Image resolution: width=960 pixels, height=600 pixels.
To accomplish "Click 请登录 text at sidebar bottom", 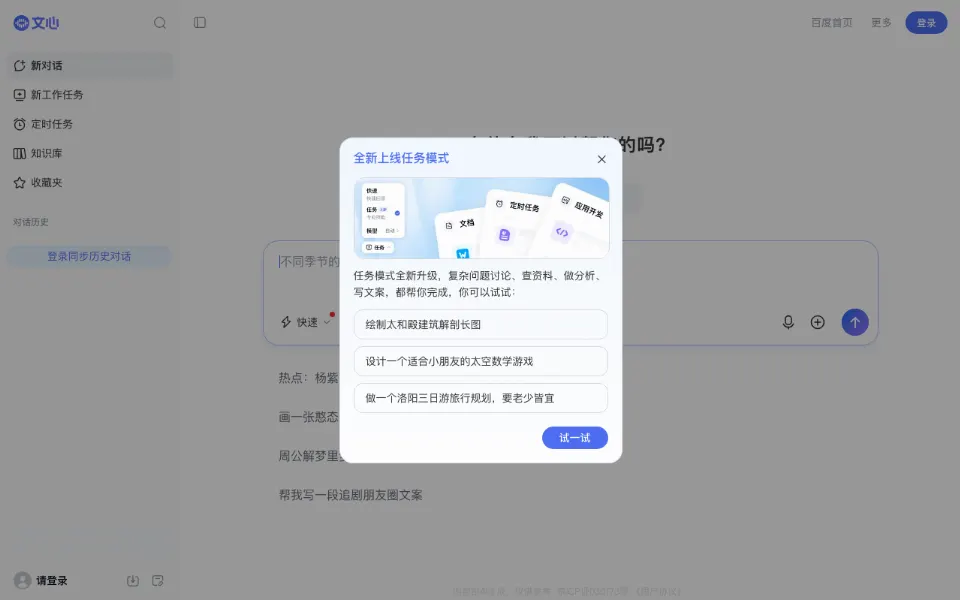I will point(51,580).
